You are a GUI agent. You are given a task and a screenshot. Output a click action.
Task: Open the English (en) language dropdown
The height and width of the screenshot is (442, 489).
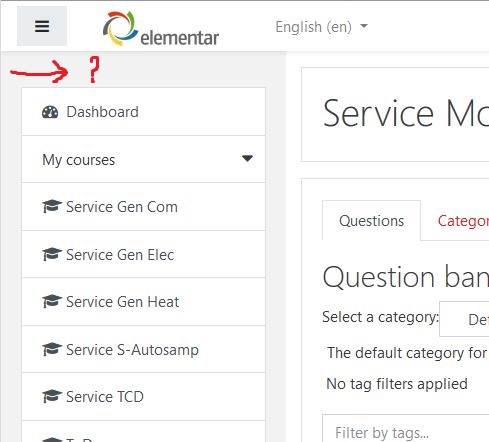click(x=322, y=27)
